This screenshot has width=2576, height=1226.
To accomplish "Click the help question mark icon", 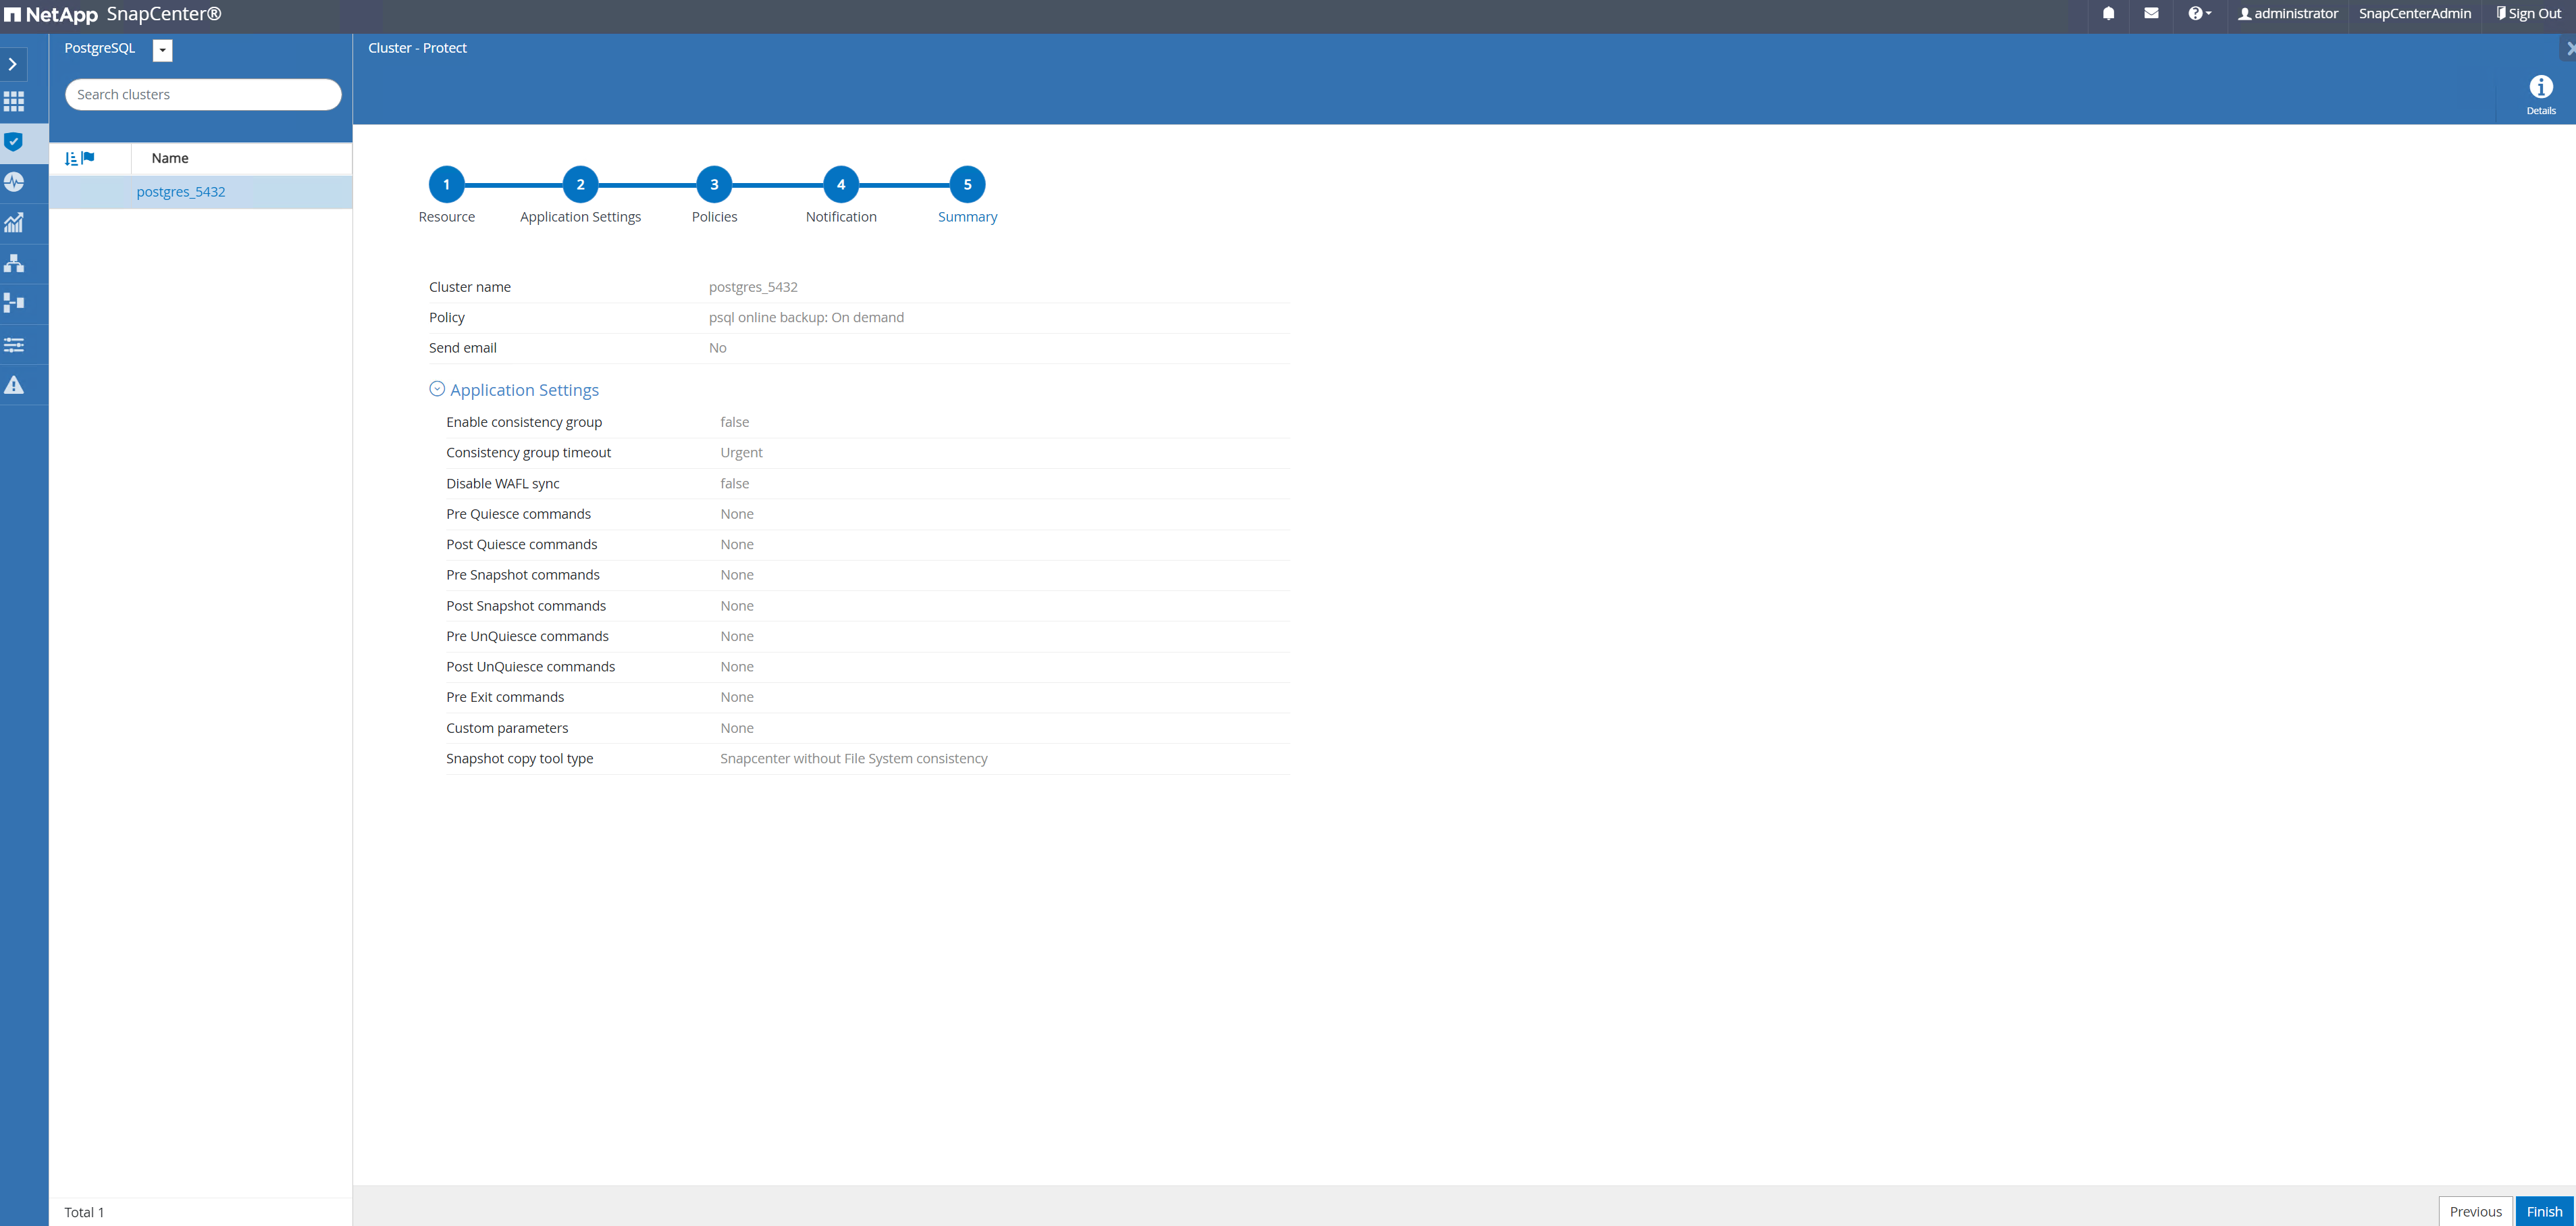I will (2198, 15).
